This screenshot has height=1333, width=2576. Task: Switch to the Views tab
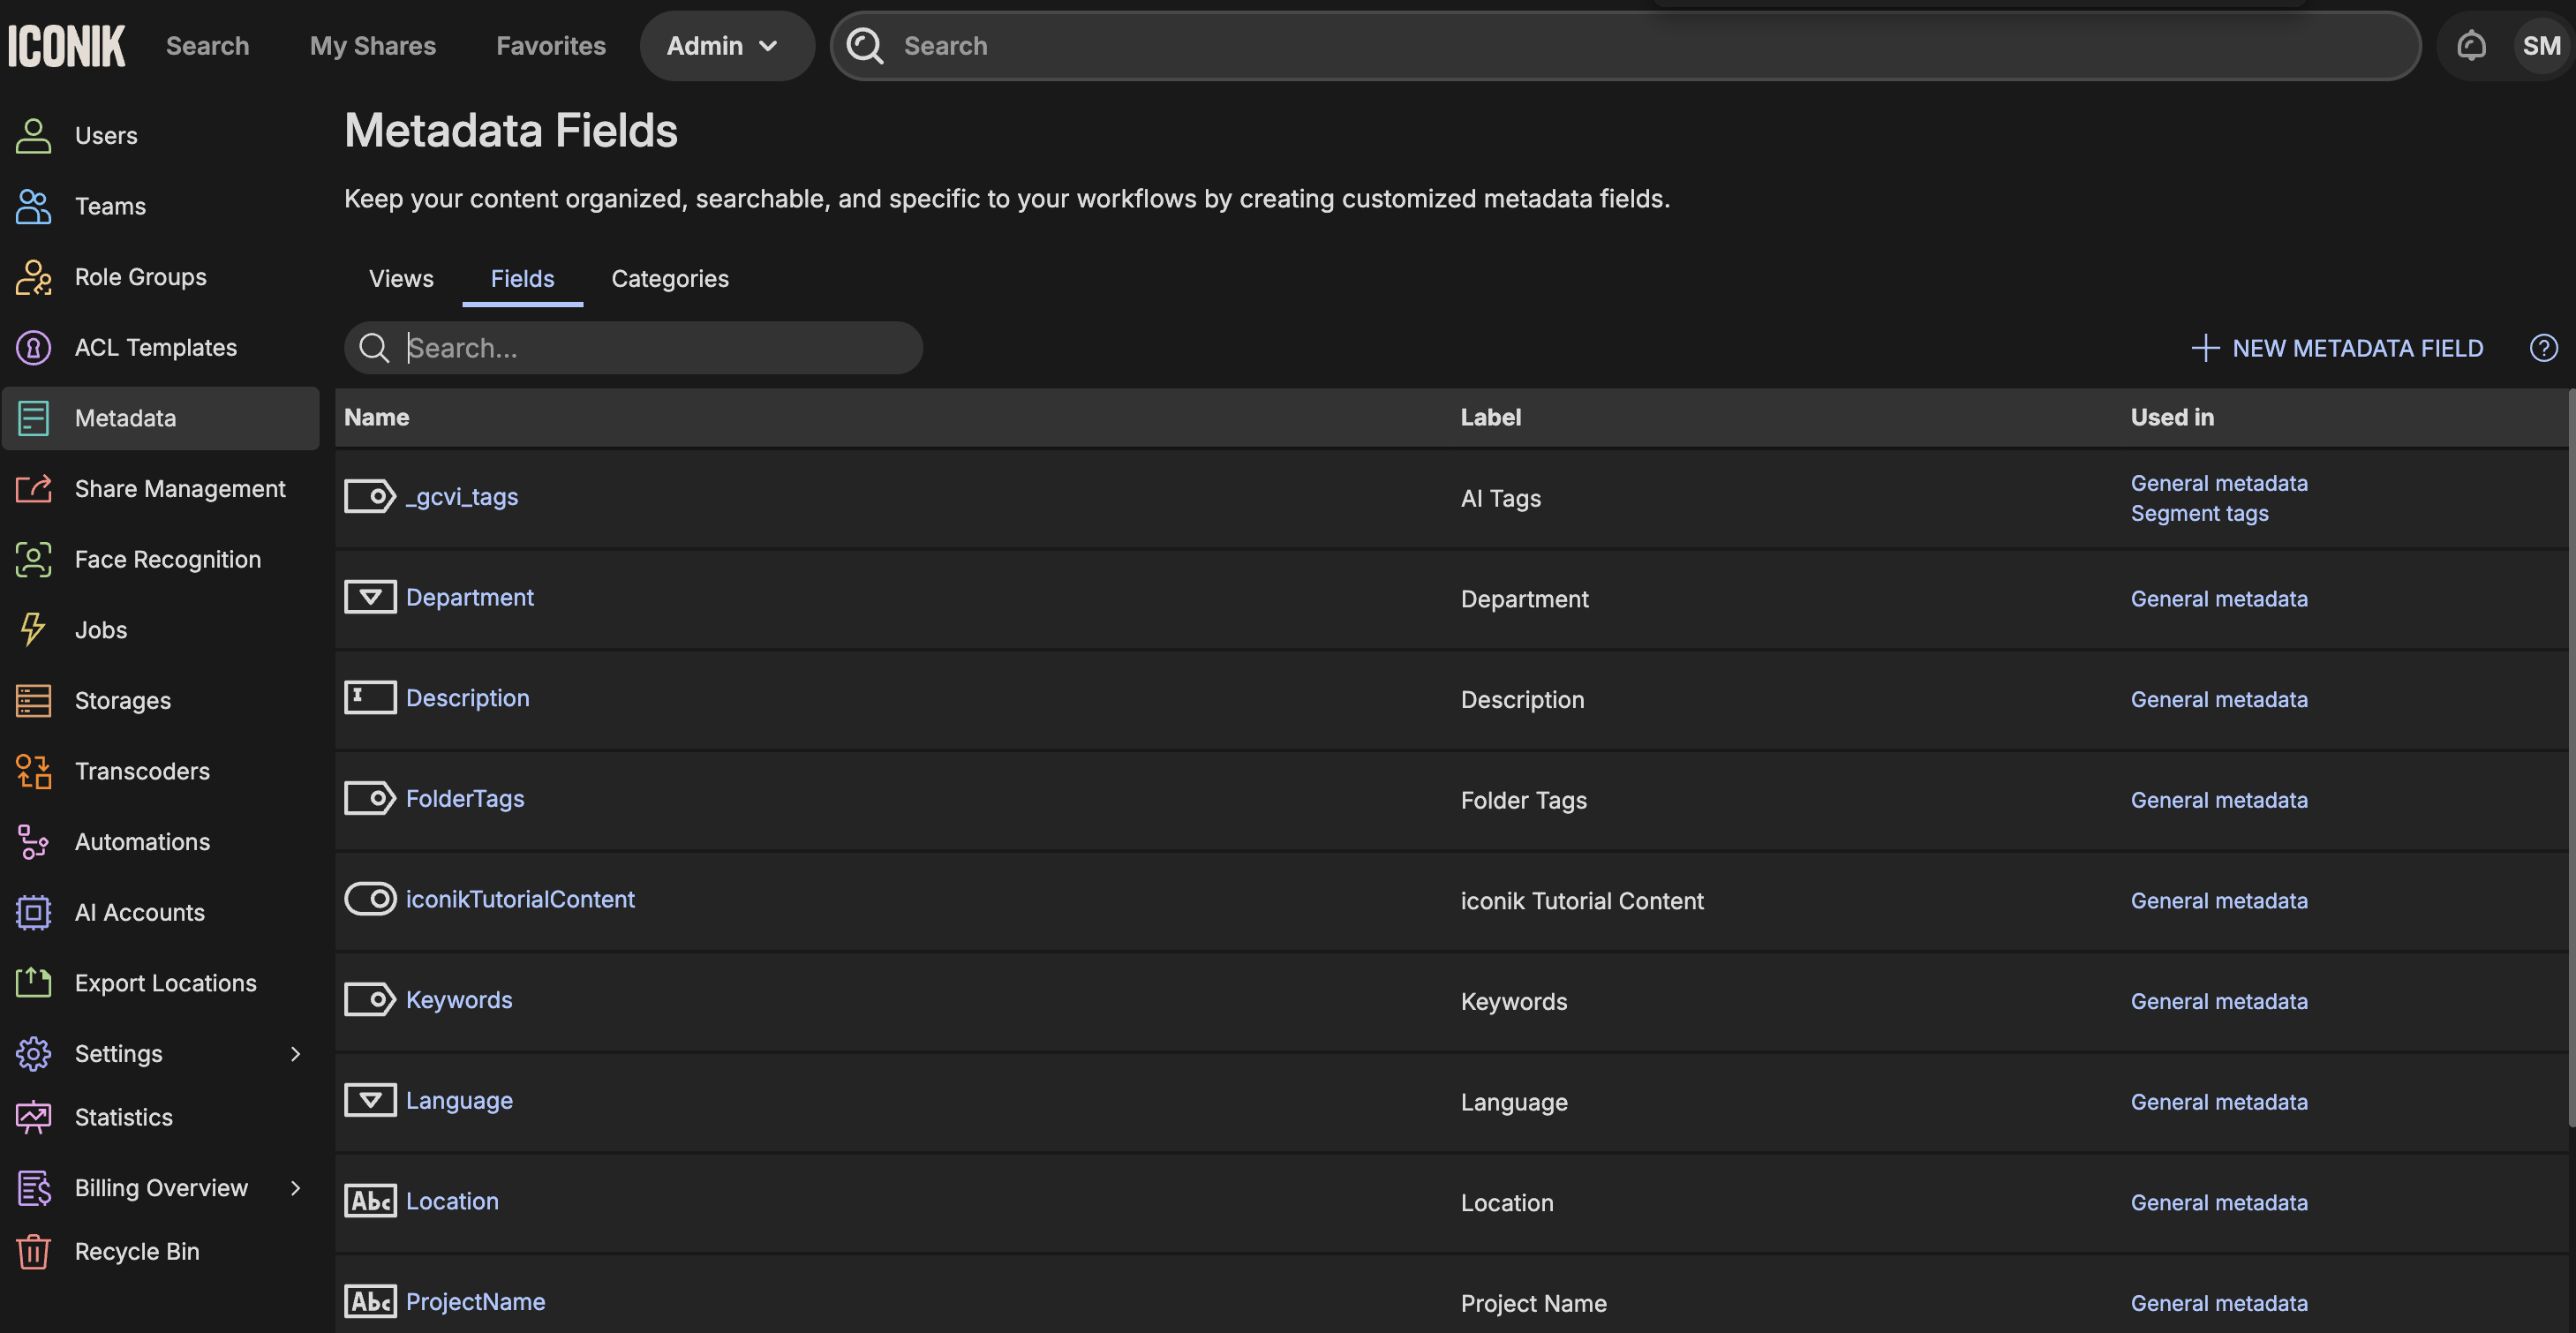click(401, 279)
